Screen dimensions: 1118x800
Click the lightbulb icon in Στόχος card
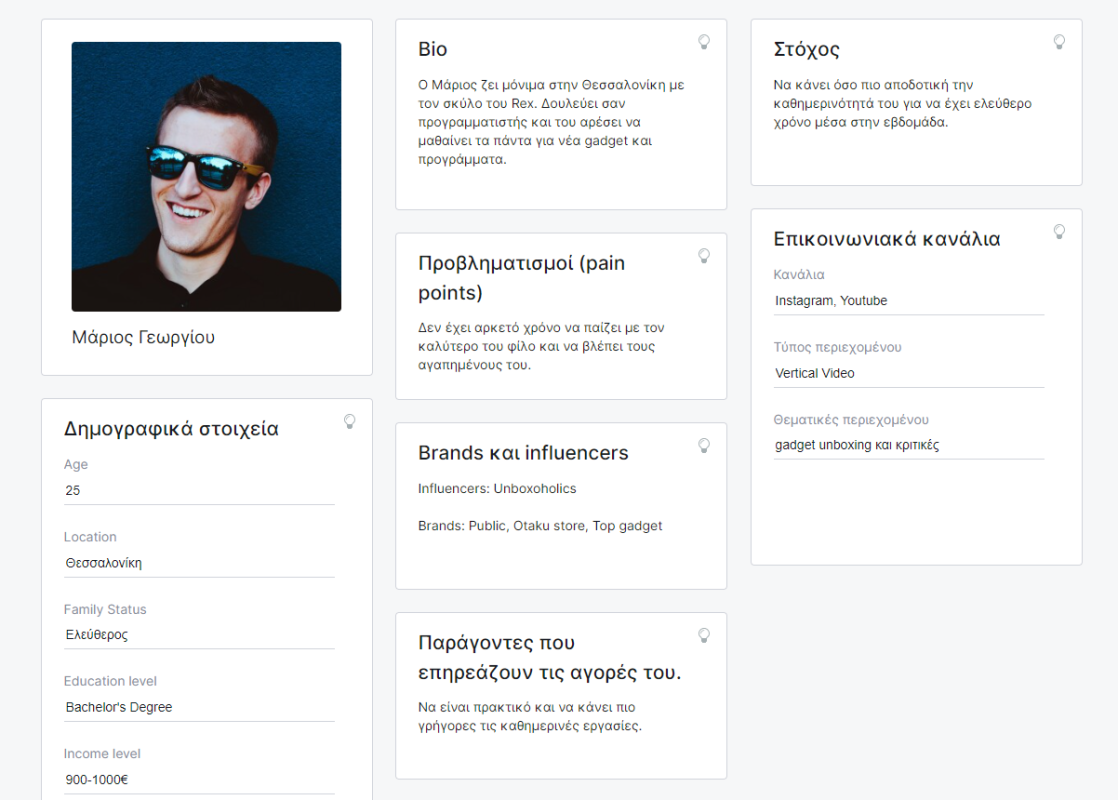(x=1060, y=42)
